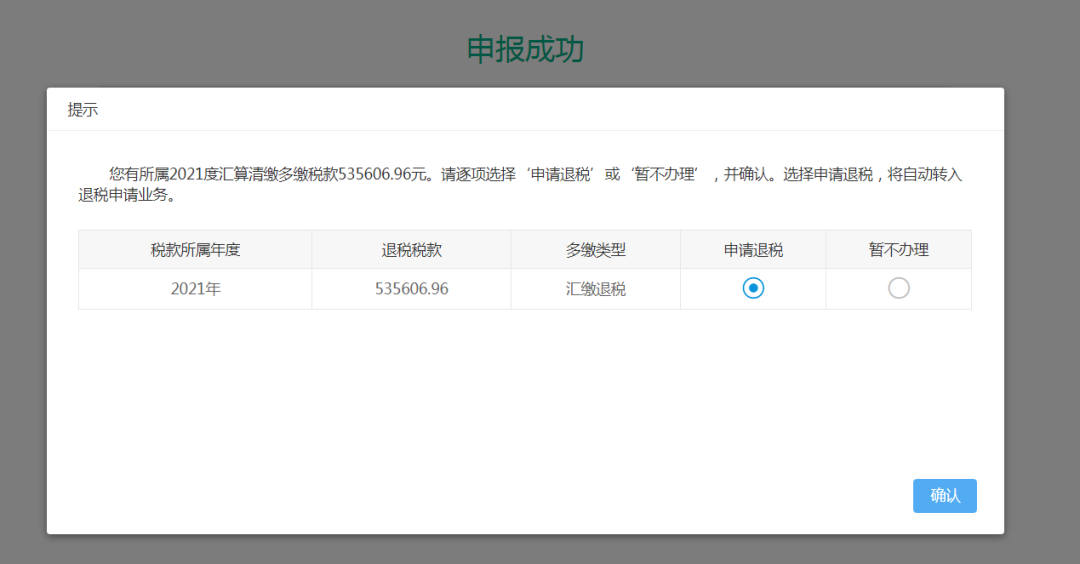The image size is (1080, 564).
Task: Click the quoted '暂不办理' in the message text
Action: tap(664, 174)
